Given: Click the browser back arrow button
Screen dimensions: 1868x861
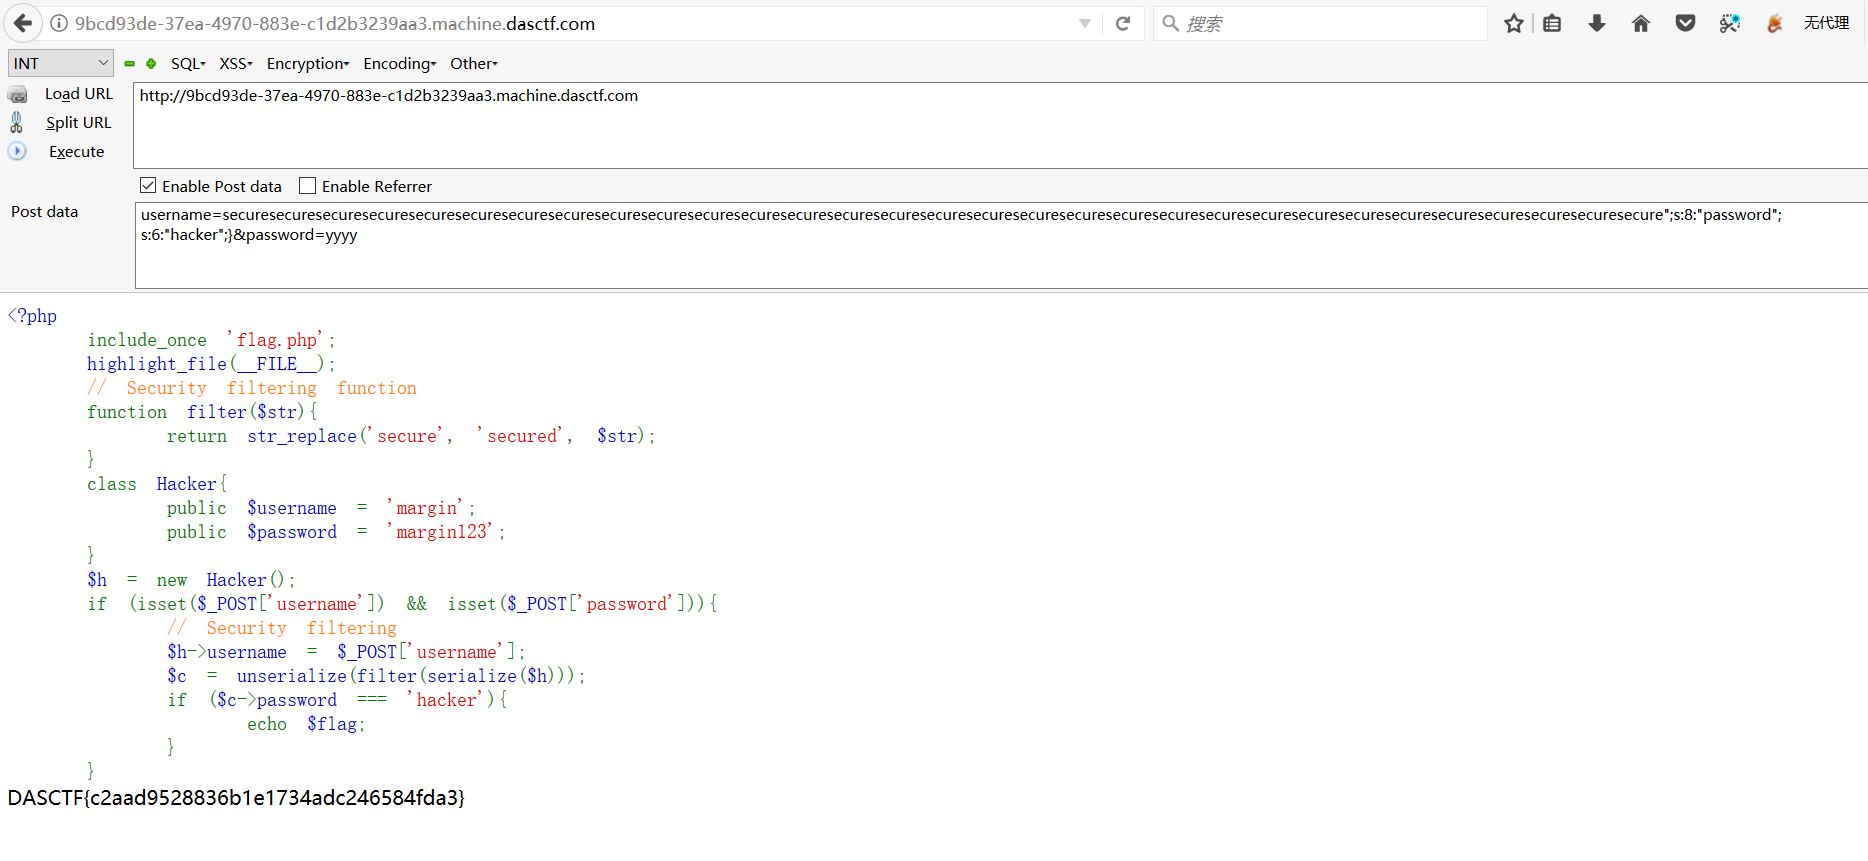Looking at the screenshot, I should [x=23, y=23].
